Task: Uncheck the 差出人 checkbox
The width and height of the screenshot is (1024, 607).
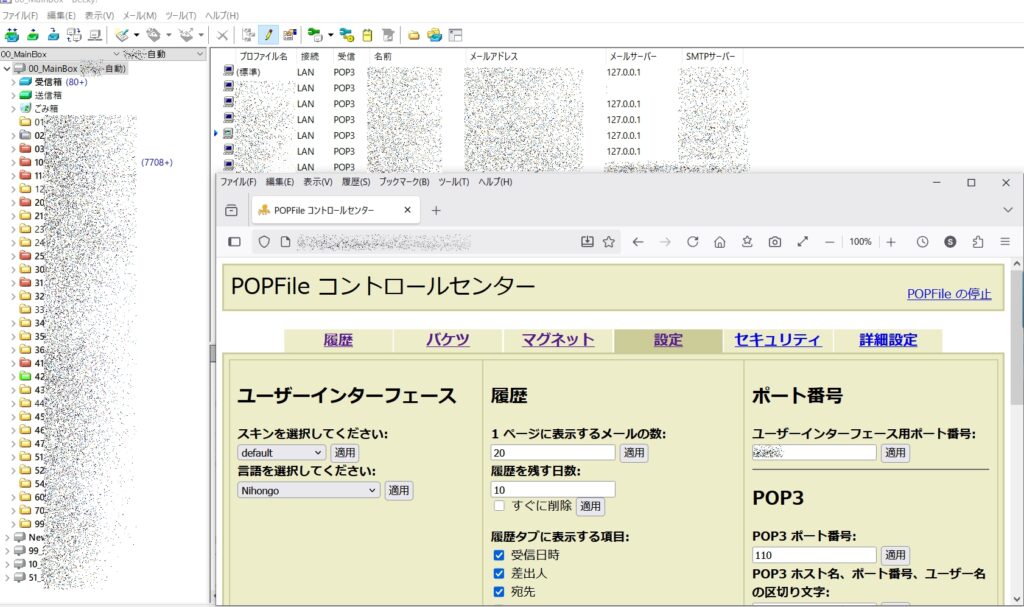Action: pyautogui.click(x=499, y=573)
